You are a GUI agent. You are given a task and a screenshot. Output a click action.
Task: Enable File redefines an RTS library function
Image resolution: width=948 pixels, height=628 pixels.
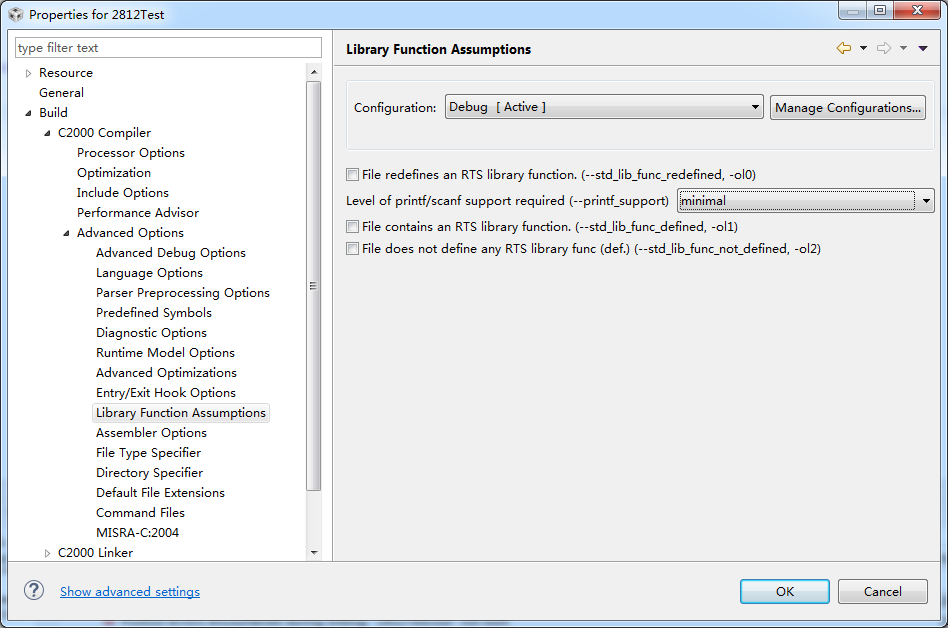[352, 175]
